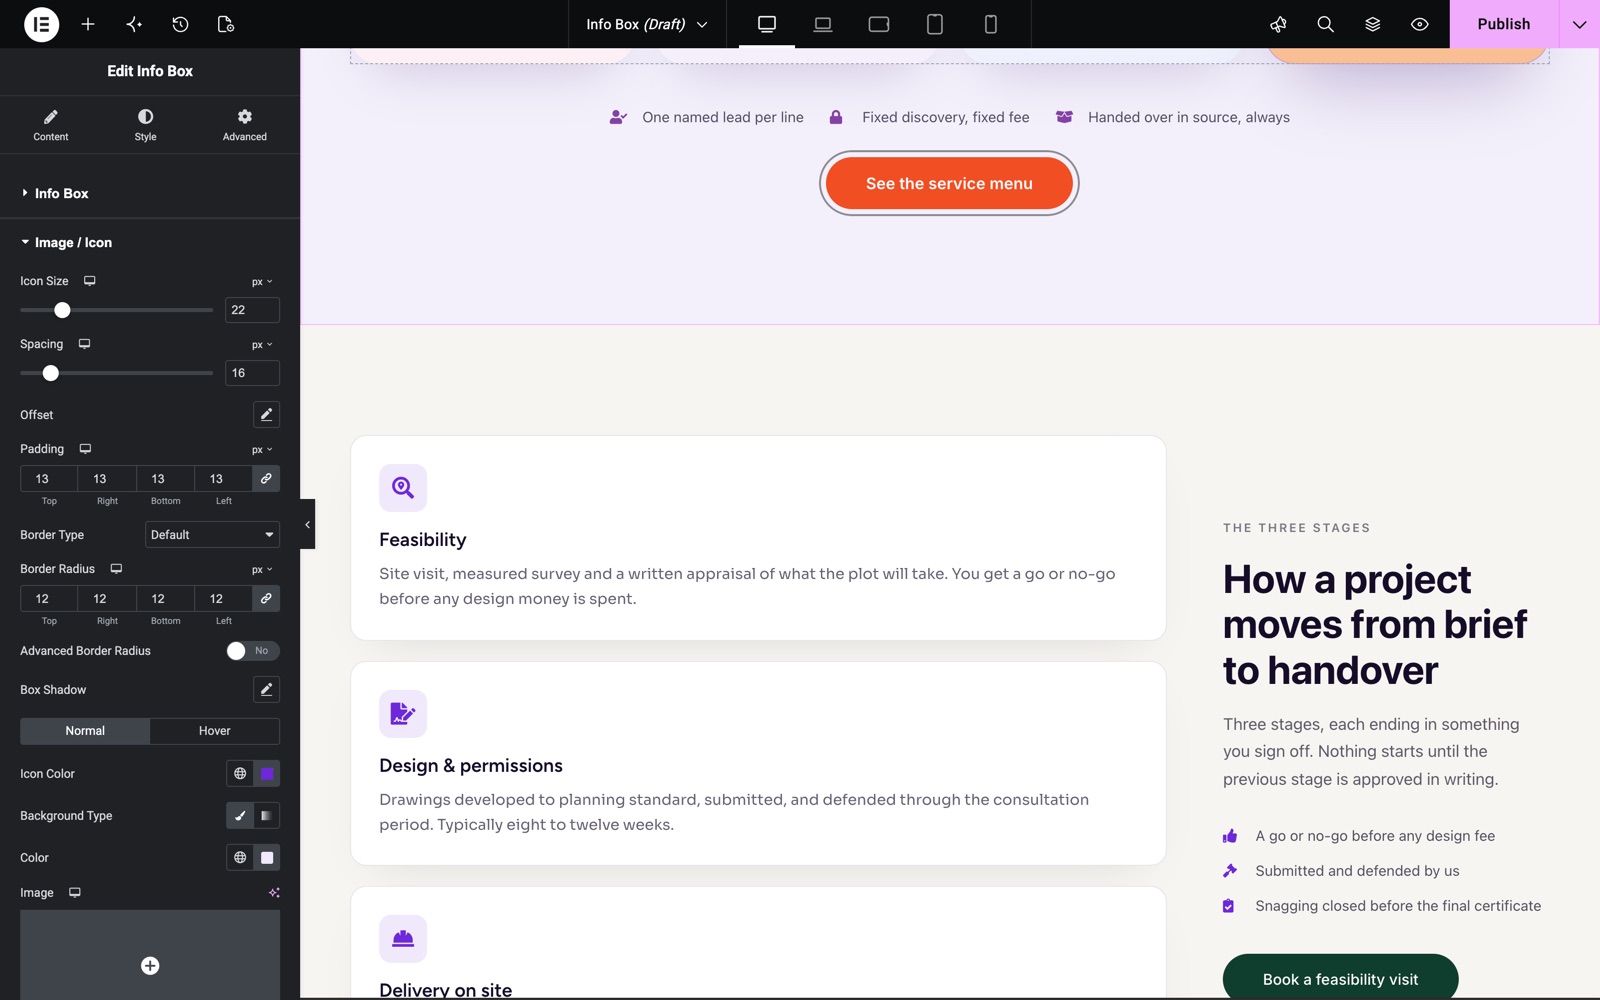This screenshot has height=1000, width=1600.
Task: Change Icon Size unit px dropdown
Action: point(262,282)
